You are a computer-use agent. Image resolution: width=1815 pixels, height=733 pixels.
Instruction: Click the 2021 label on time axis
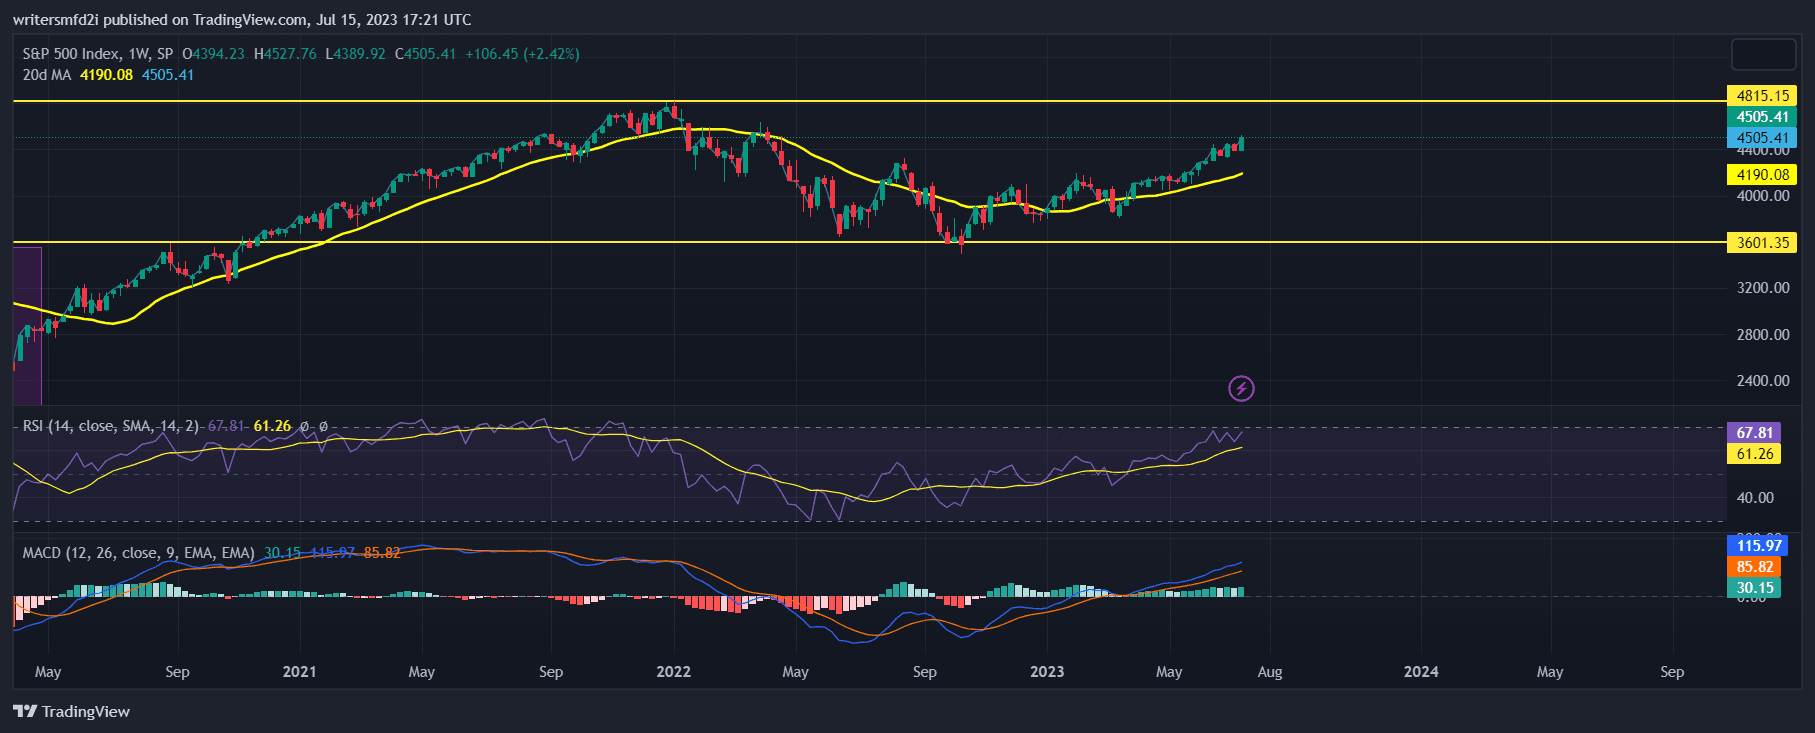pyautogui.click(x=299, y=672)
